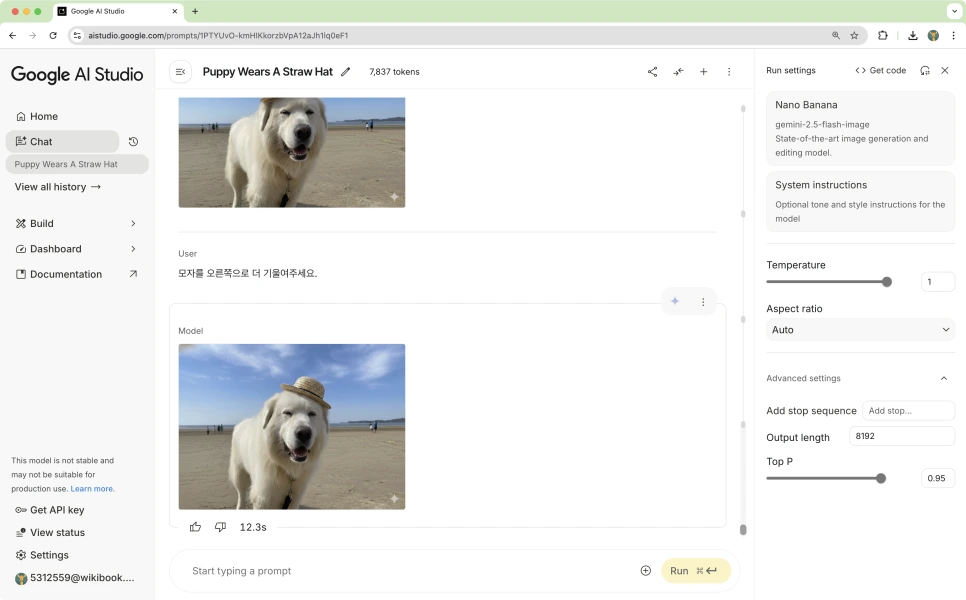The width and height of the screenshot is (966, 600).
Task: Reset run settings to default
Action: (x=925, y=70)
